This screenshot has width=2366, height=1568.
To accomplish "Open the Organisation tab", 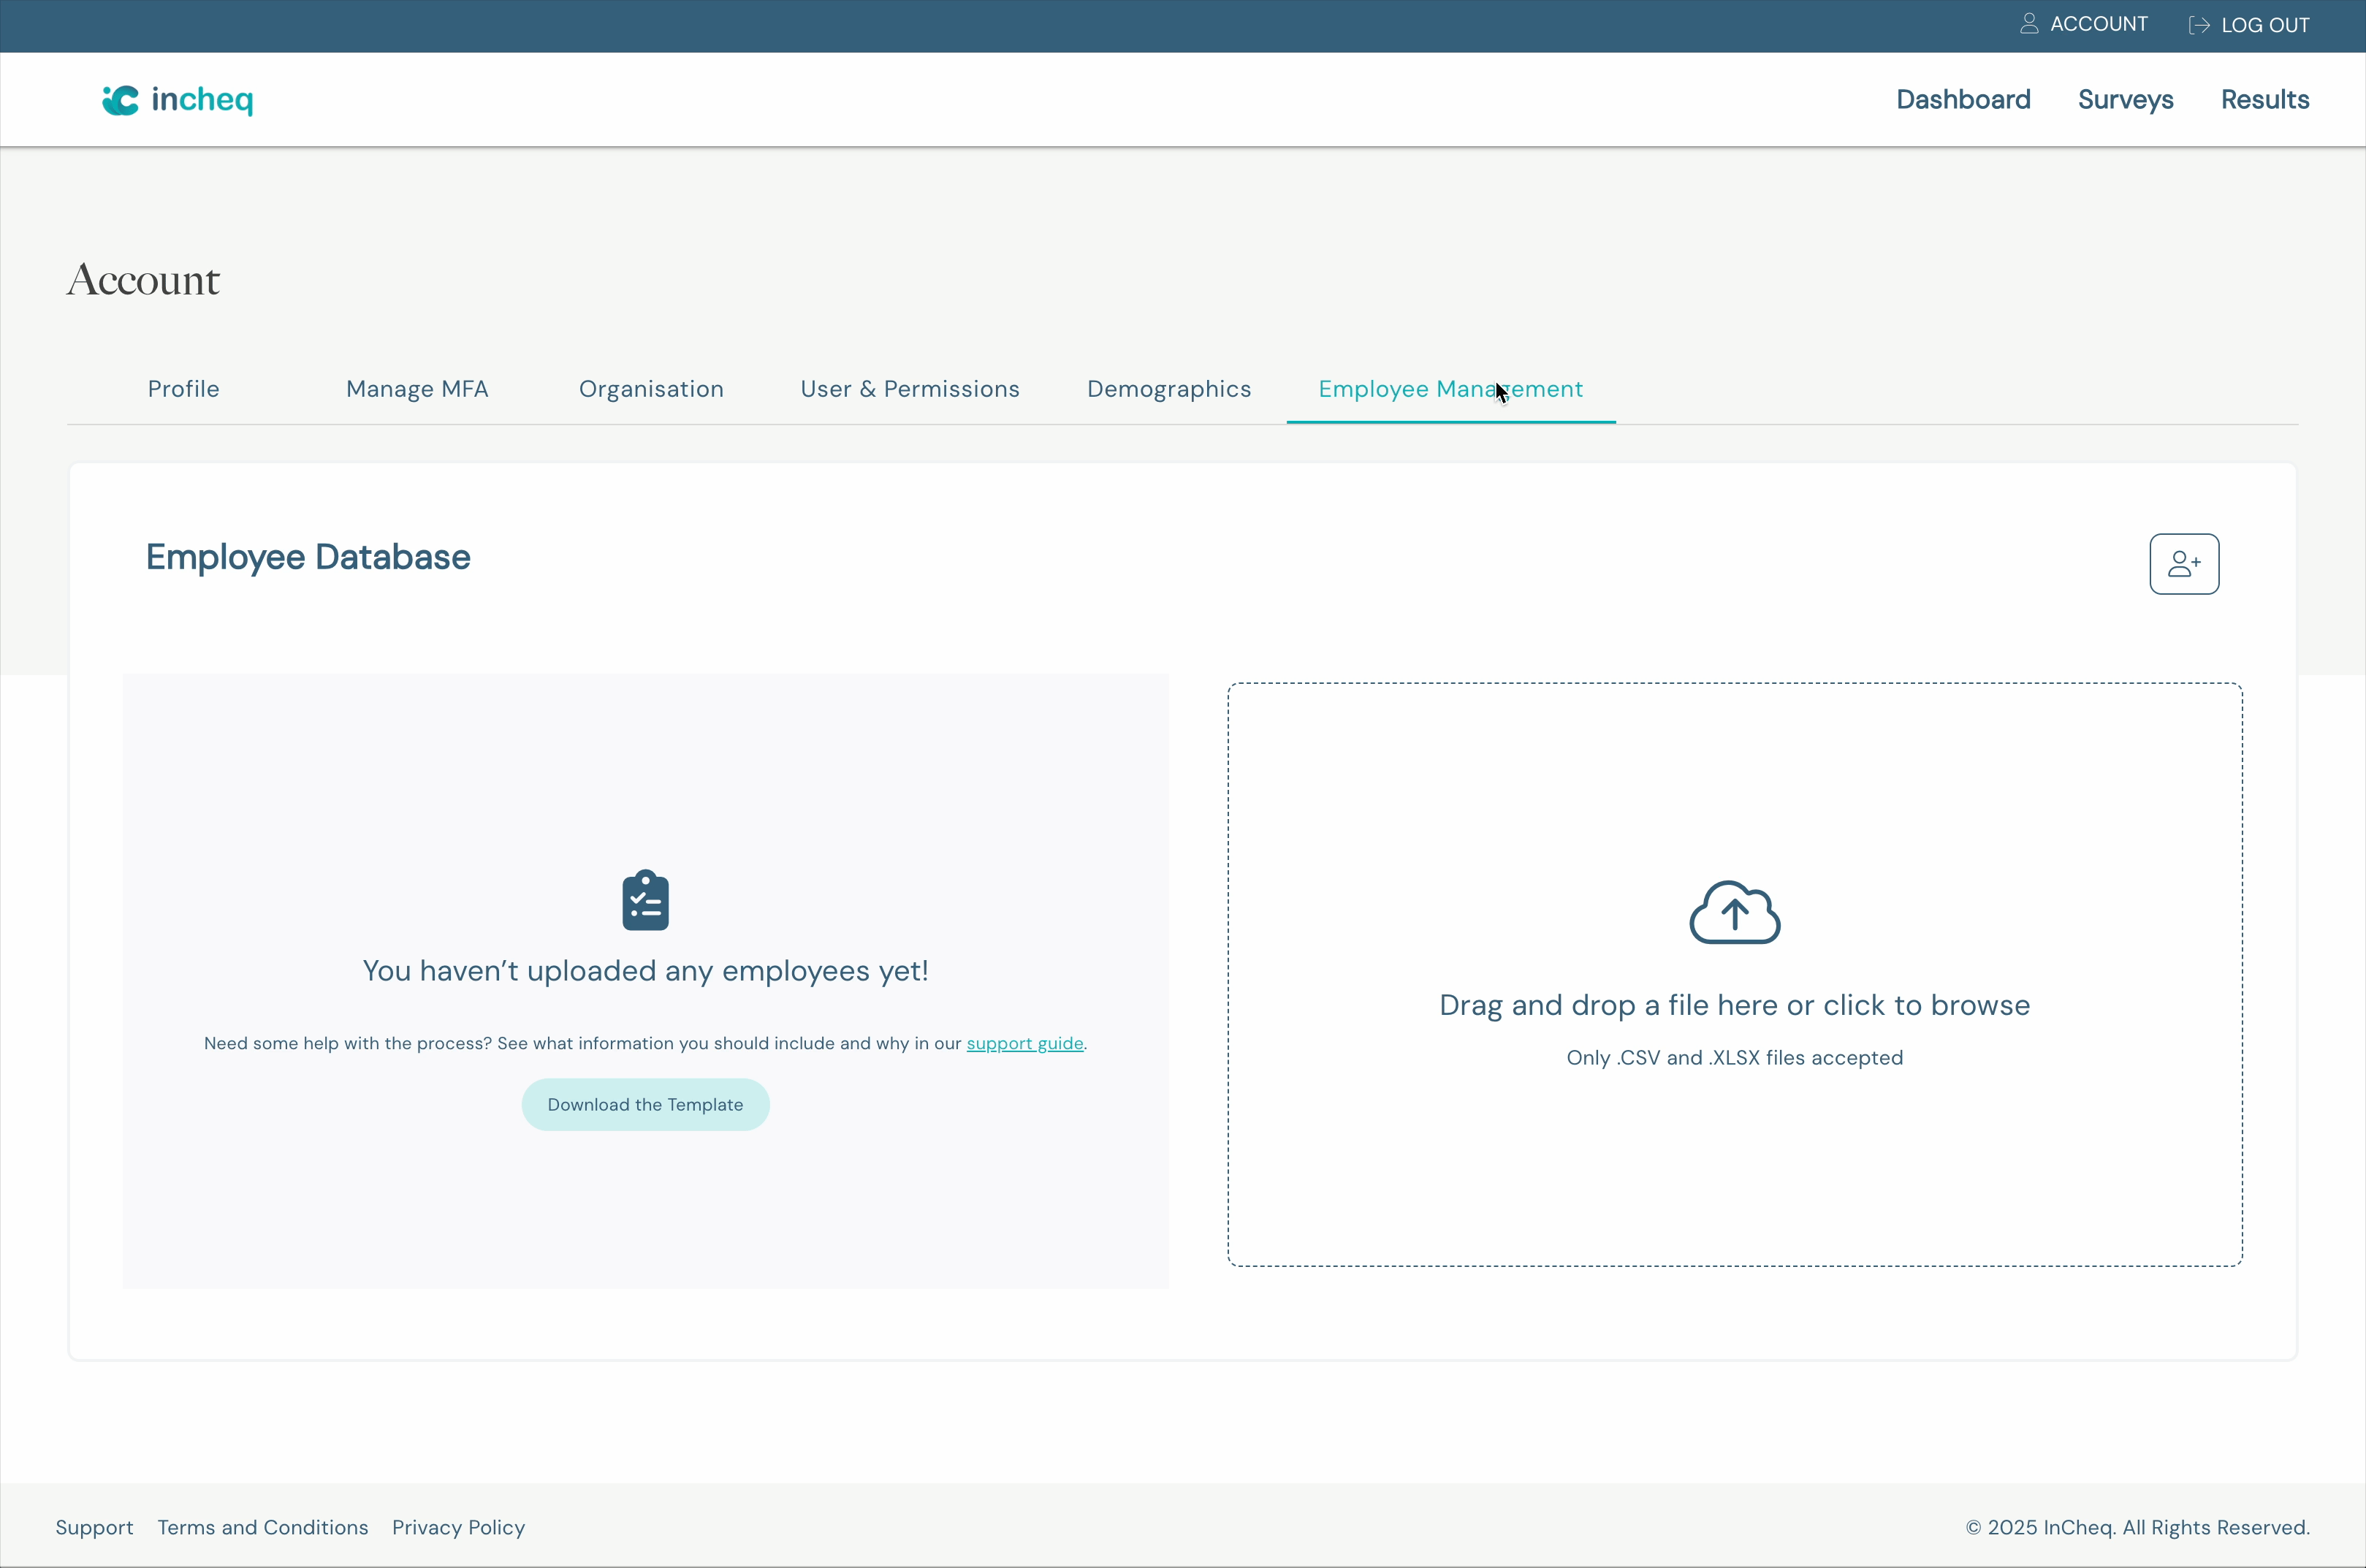I will 651,389.
